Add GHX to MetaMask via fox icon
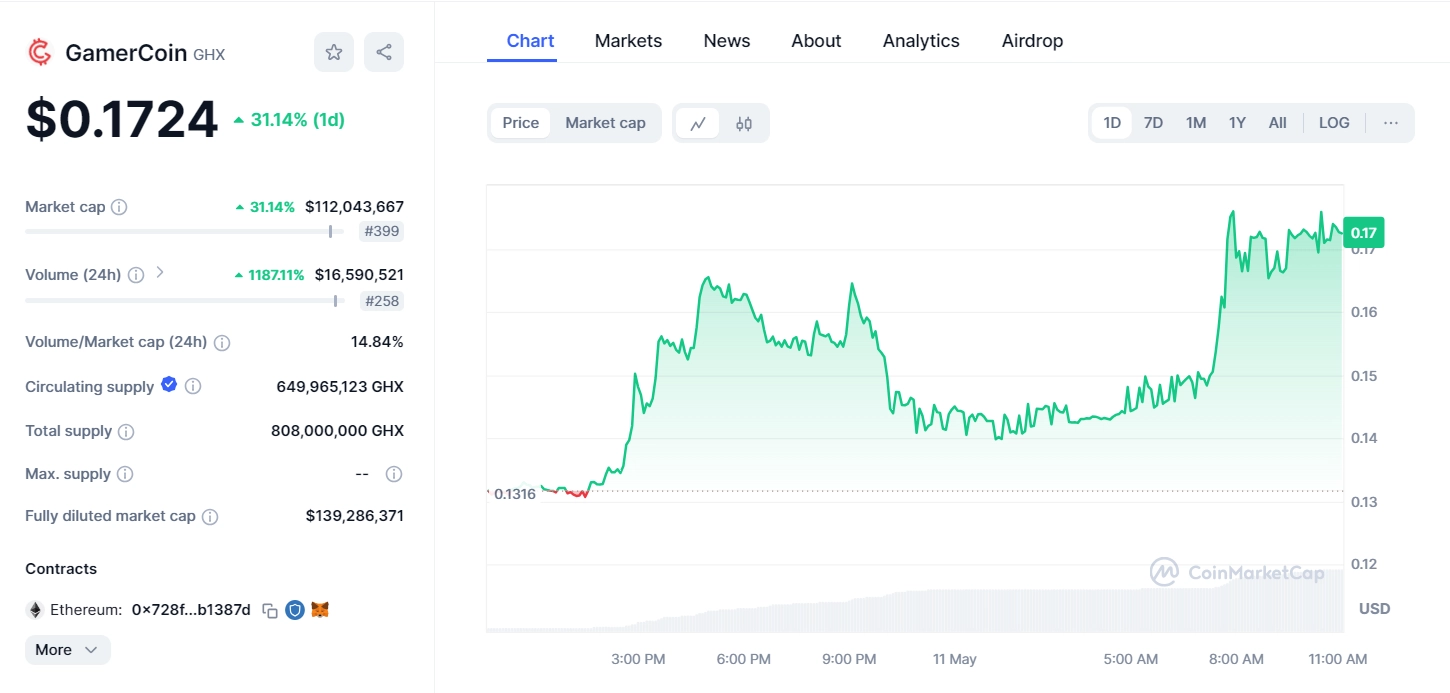1450x693 pixels. tap(319, 609)
